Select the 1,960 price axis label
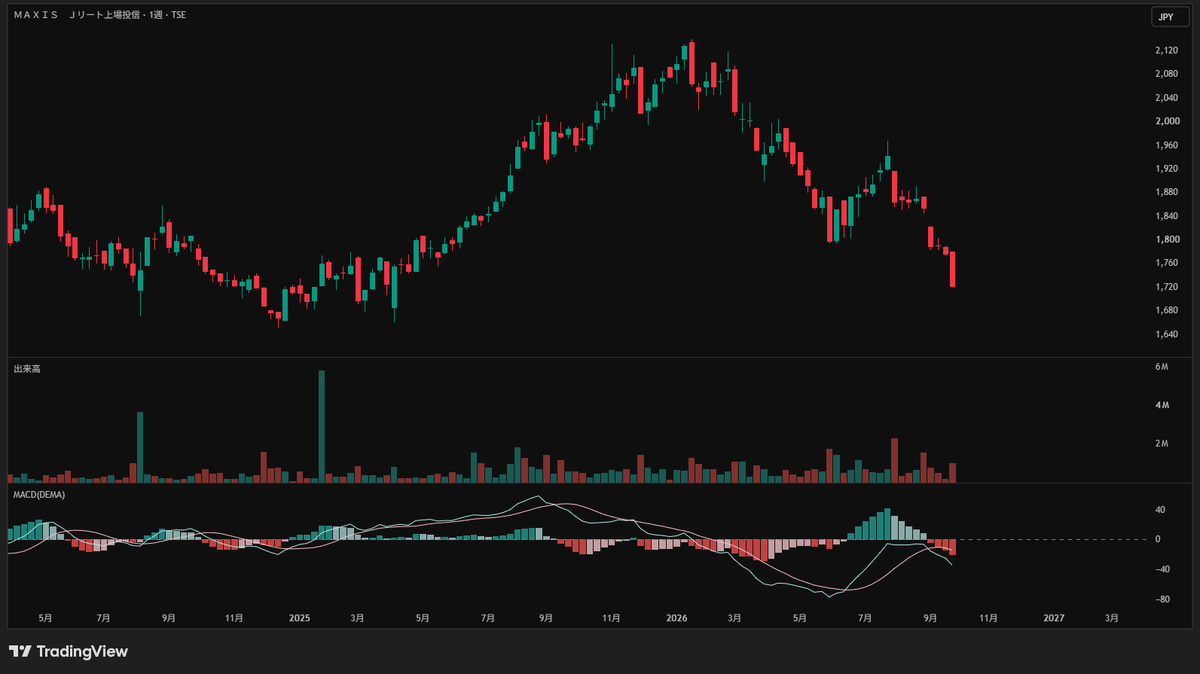This screenshot has width=1200, height=674. pos(1165,145)
